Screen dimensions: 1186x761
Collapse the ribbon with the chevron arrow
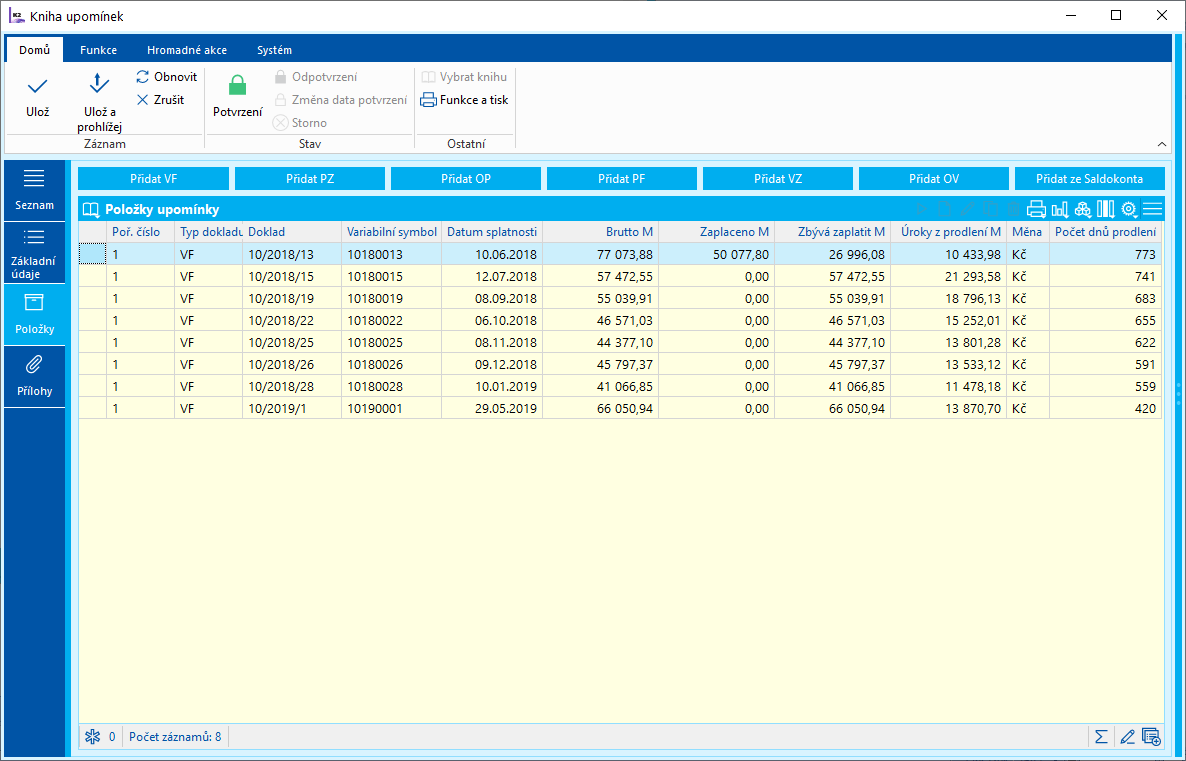point(1161,144)
